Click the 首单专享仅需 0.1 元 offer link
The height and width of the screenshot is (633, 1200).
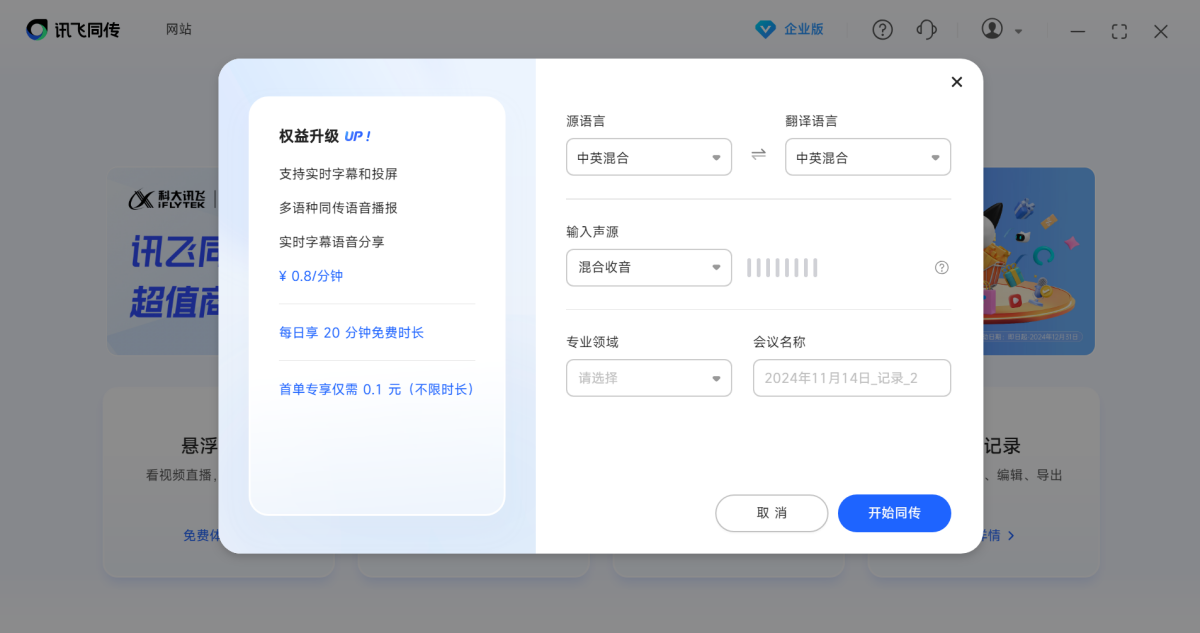click(x=376, y=389)
